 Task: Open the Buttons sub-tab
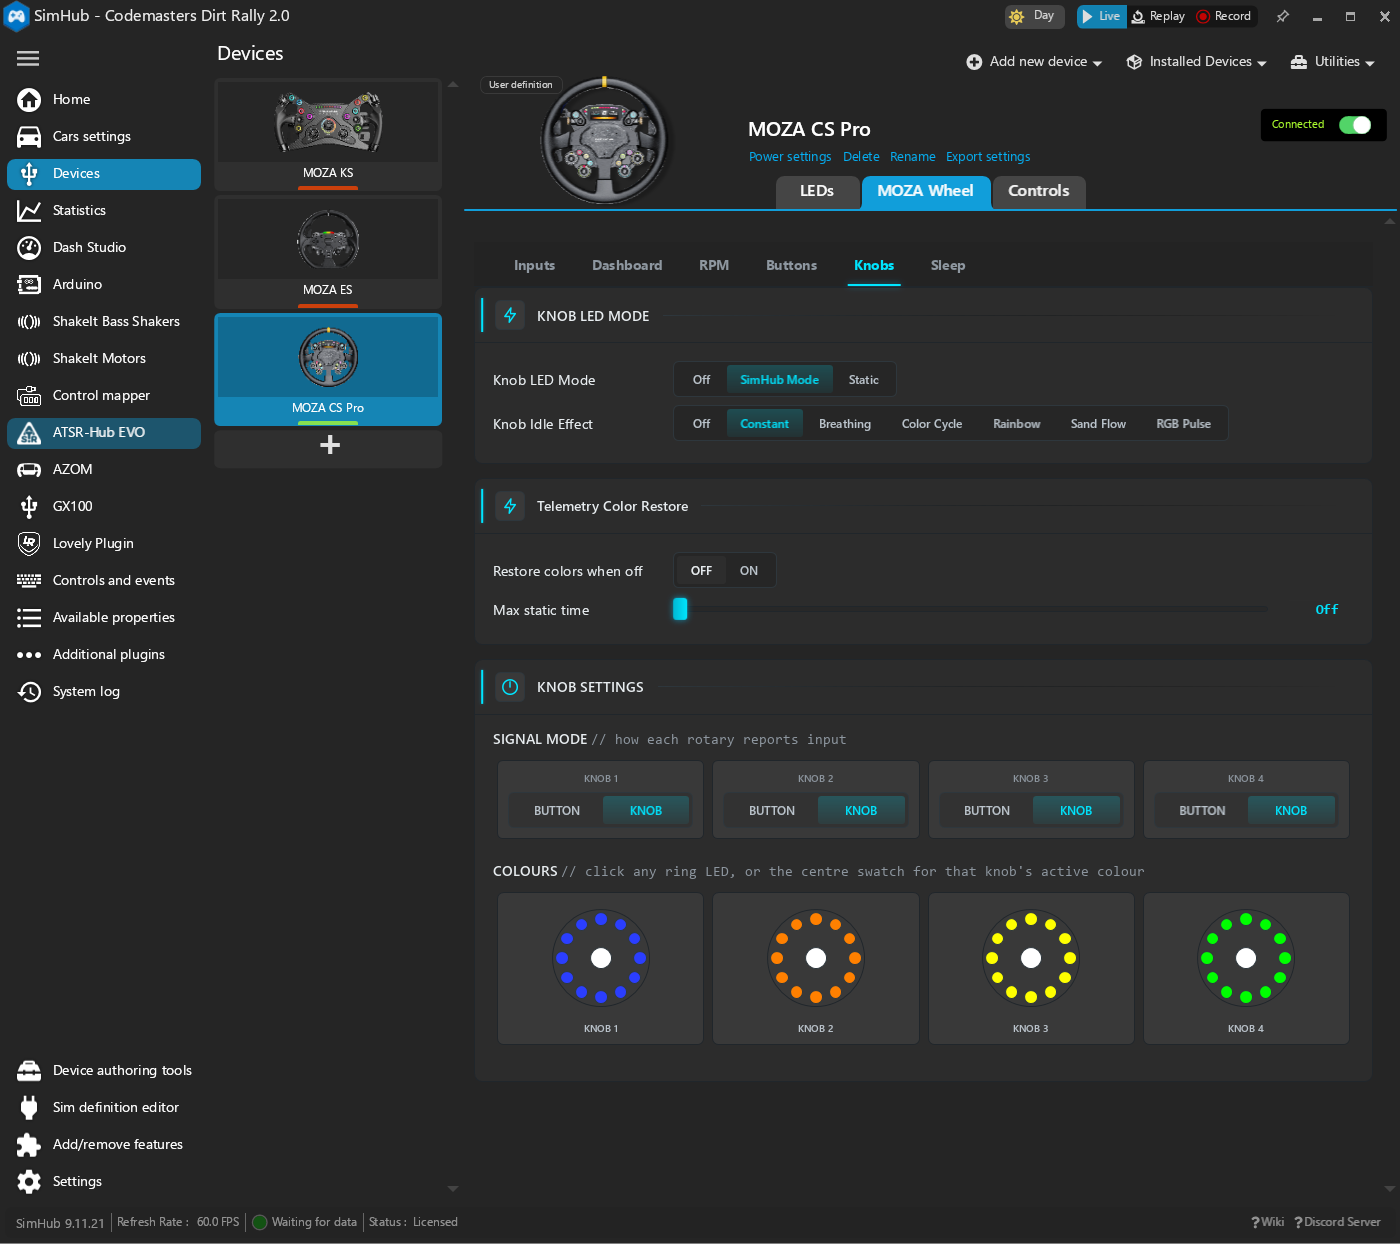coord(791,265)
